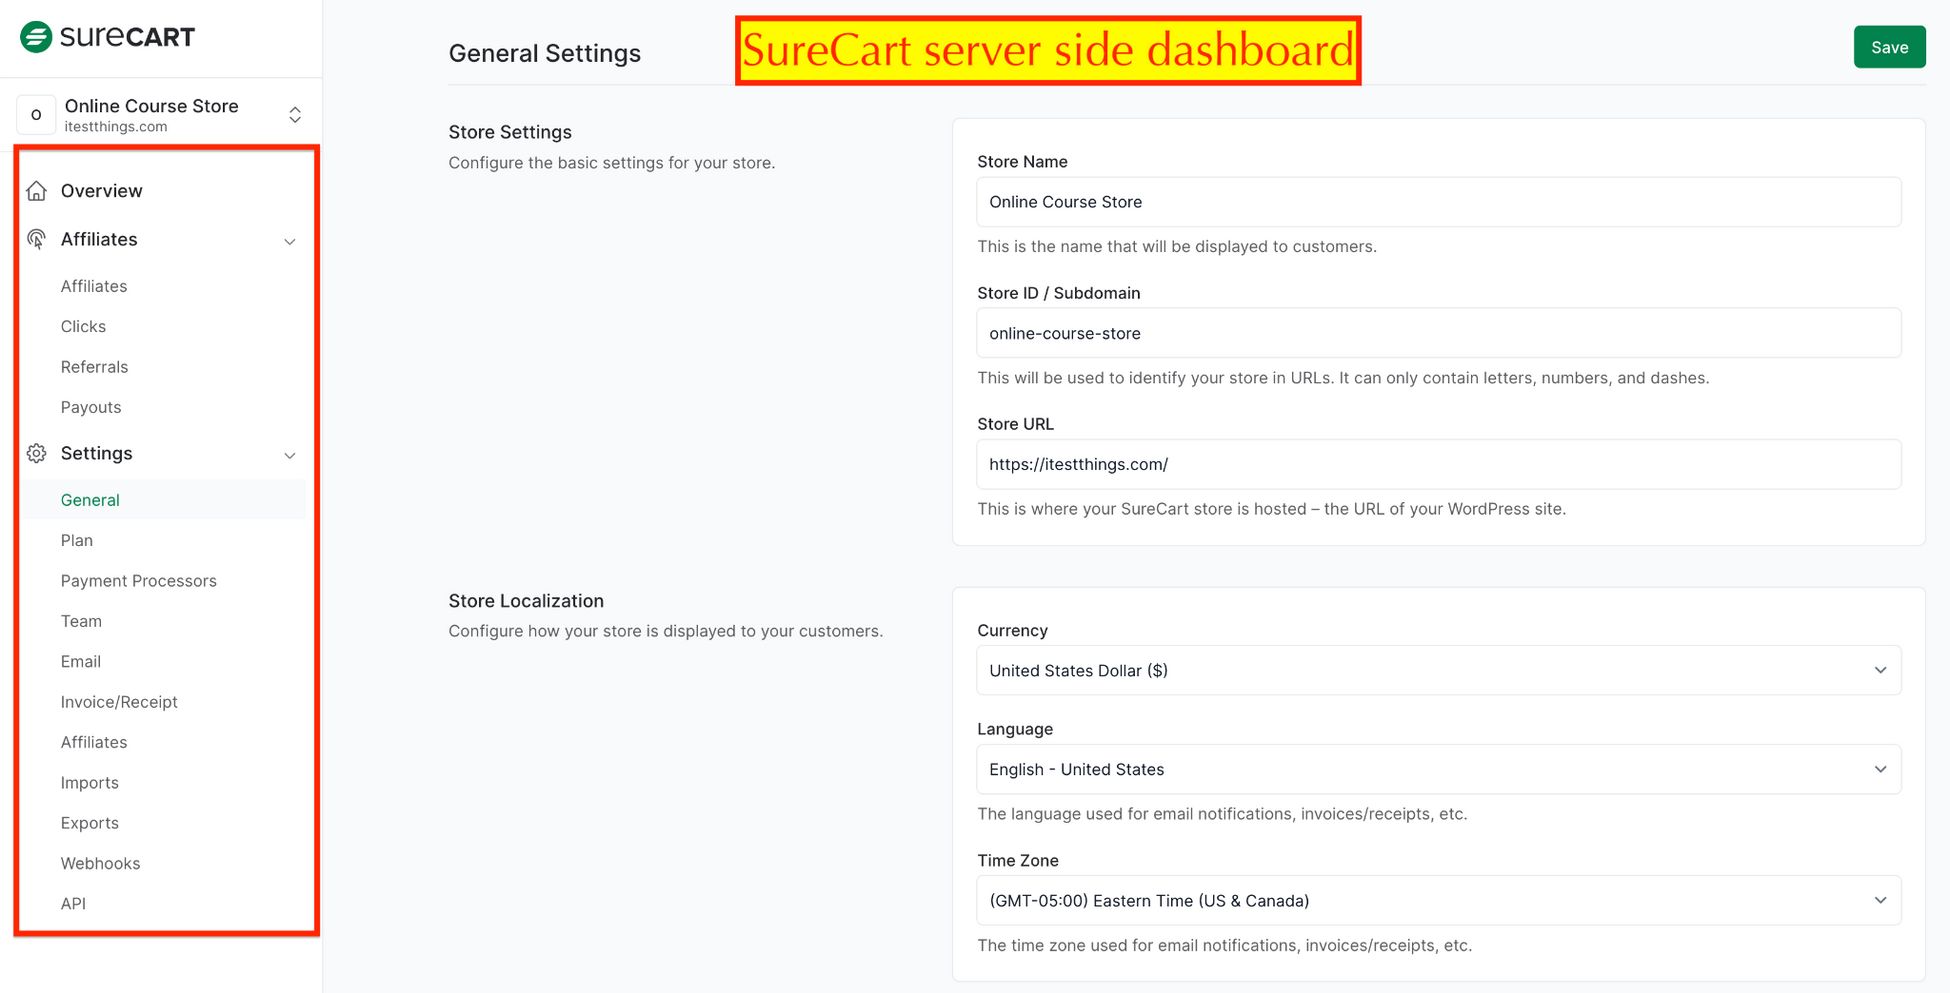Open the Clicks page

83,326
